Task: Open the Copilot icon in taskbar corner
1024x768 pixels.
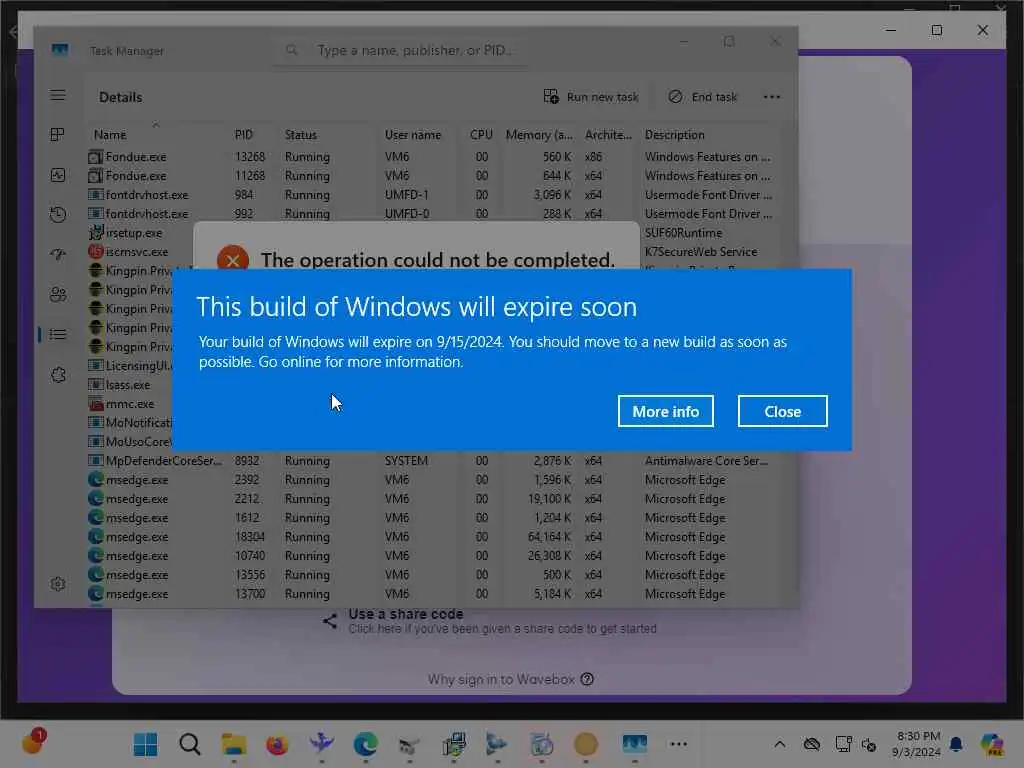Action: click(992, 744)
